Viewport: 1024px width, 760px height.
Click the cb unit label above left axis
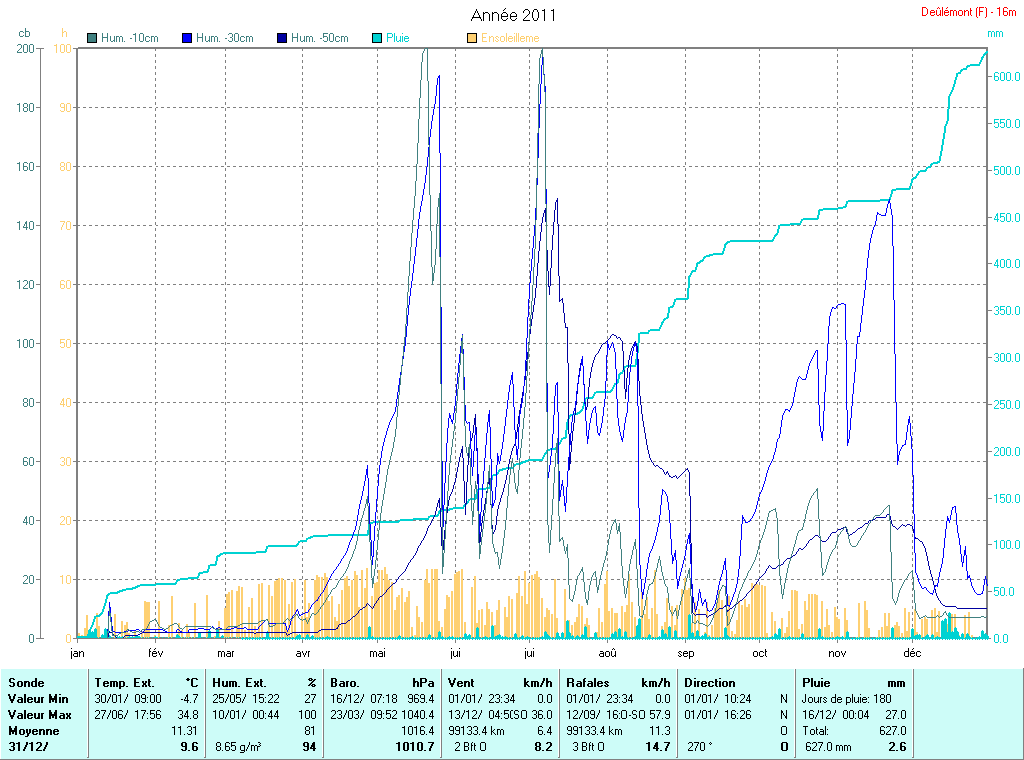(x=24, y=33)
